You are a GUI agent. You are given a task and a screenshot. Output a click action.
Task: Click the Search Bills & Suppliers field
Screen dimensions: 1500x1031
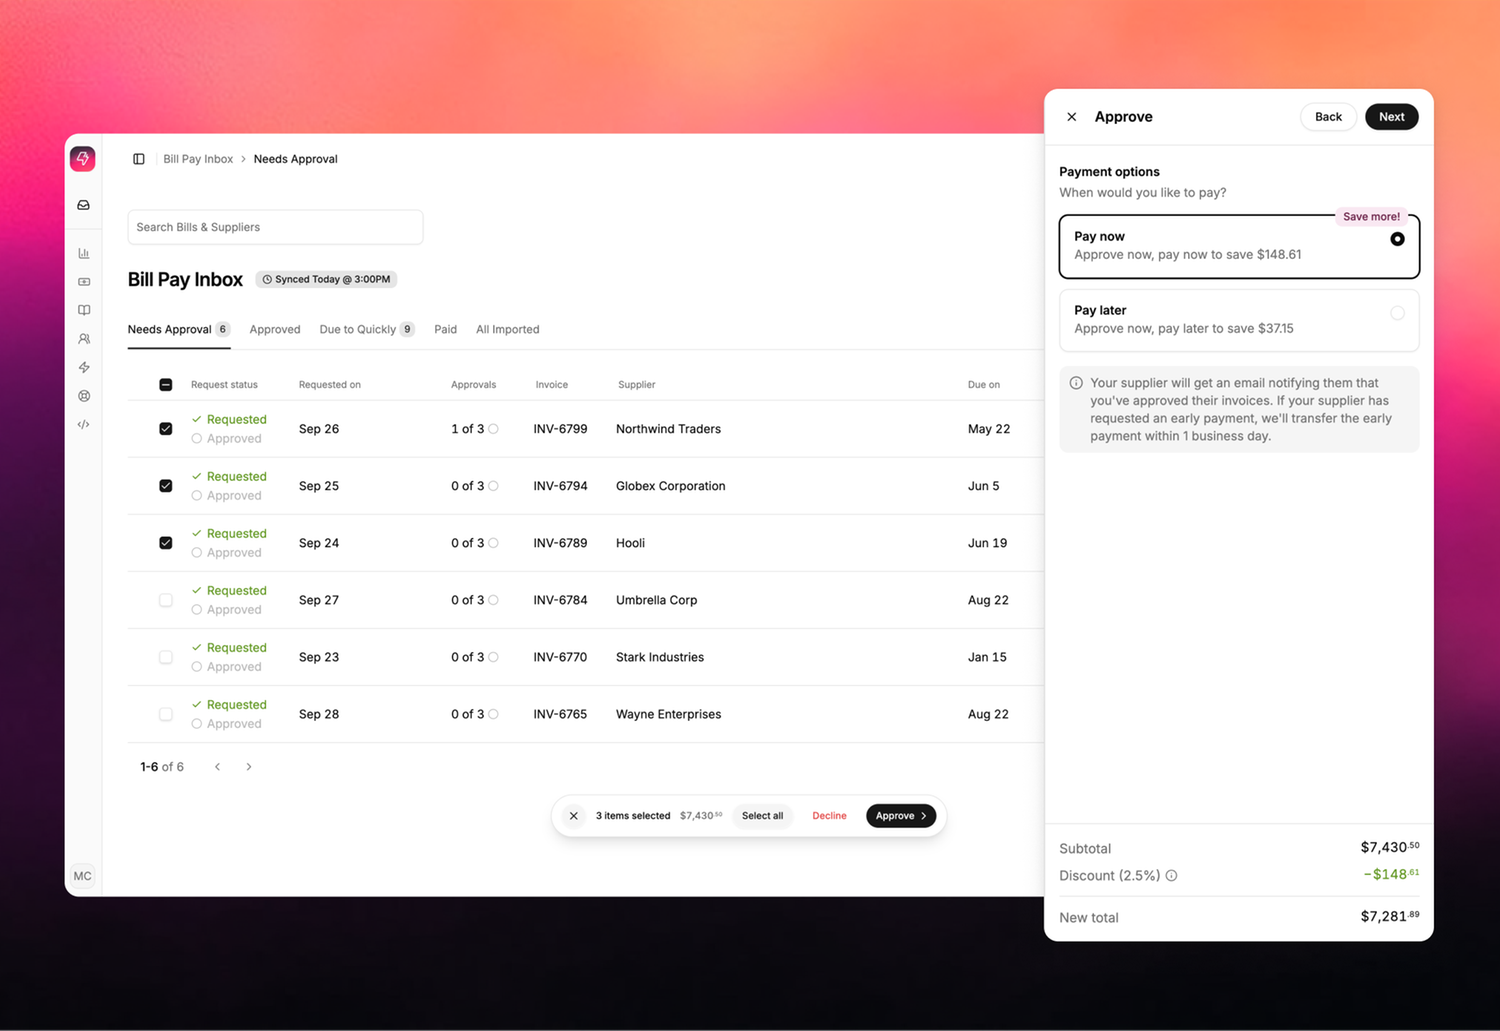(x=275, y=227)
